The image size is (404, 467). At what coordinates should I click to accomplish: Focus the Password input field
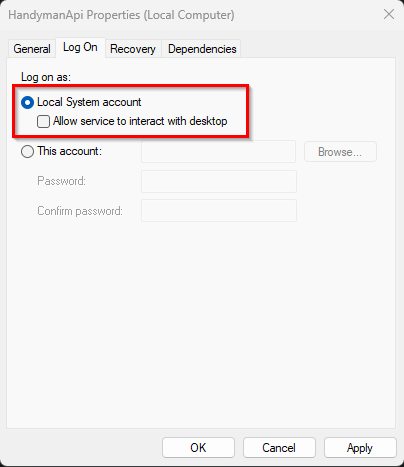tap(219, 181)
